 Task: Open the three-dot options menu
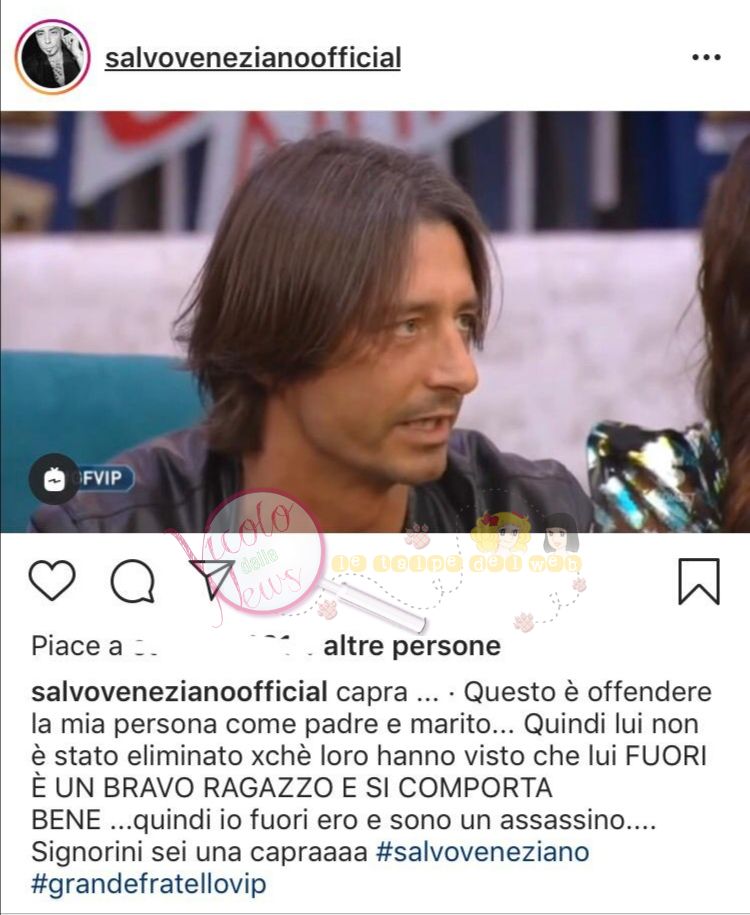706,57
